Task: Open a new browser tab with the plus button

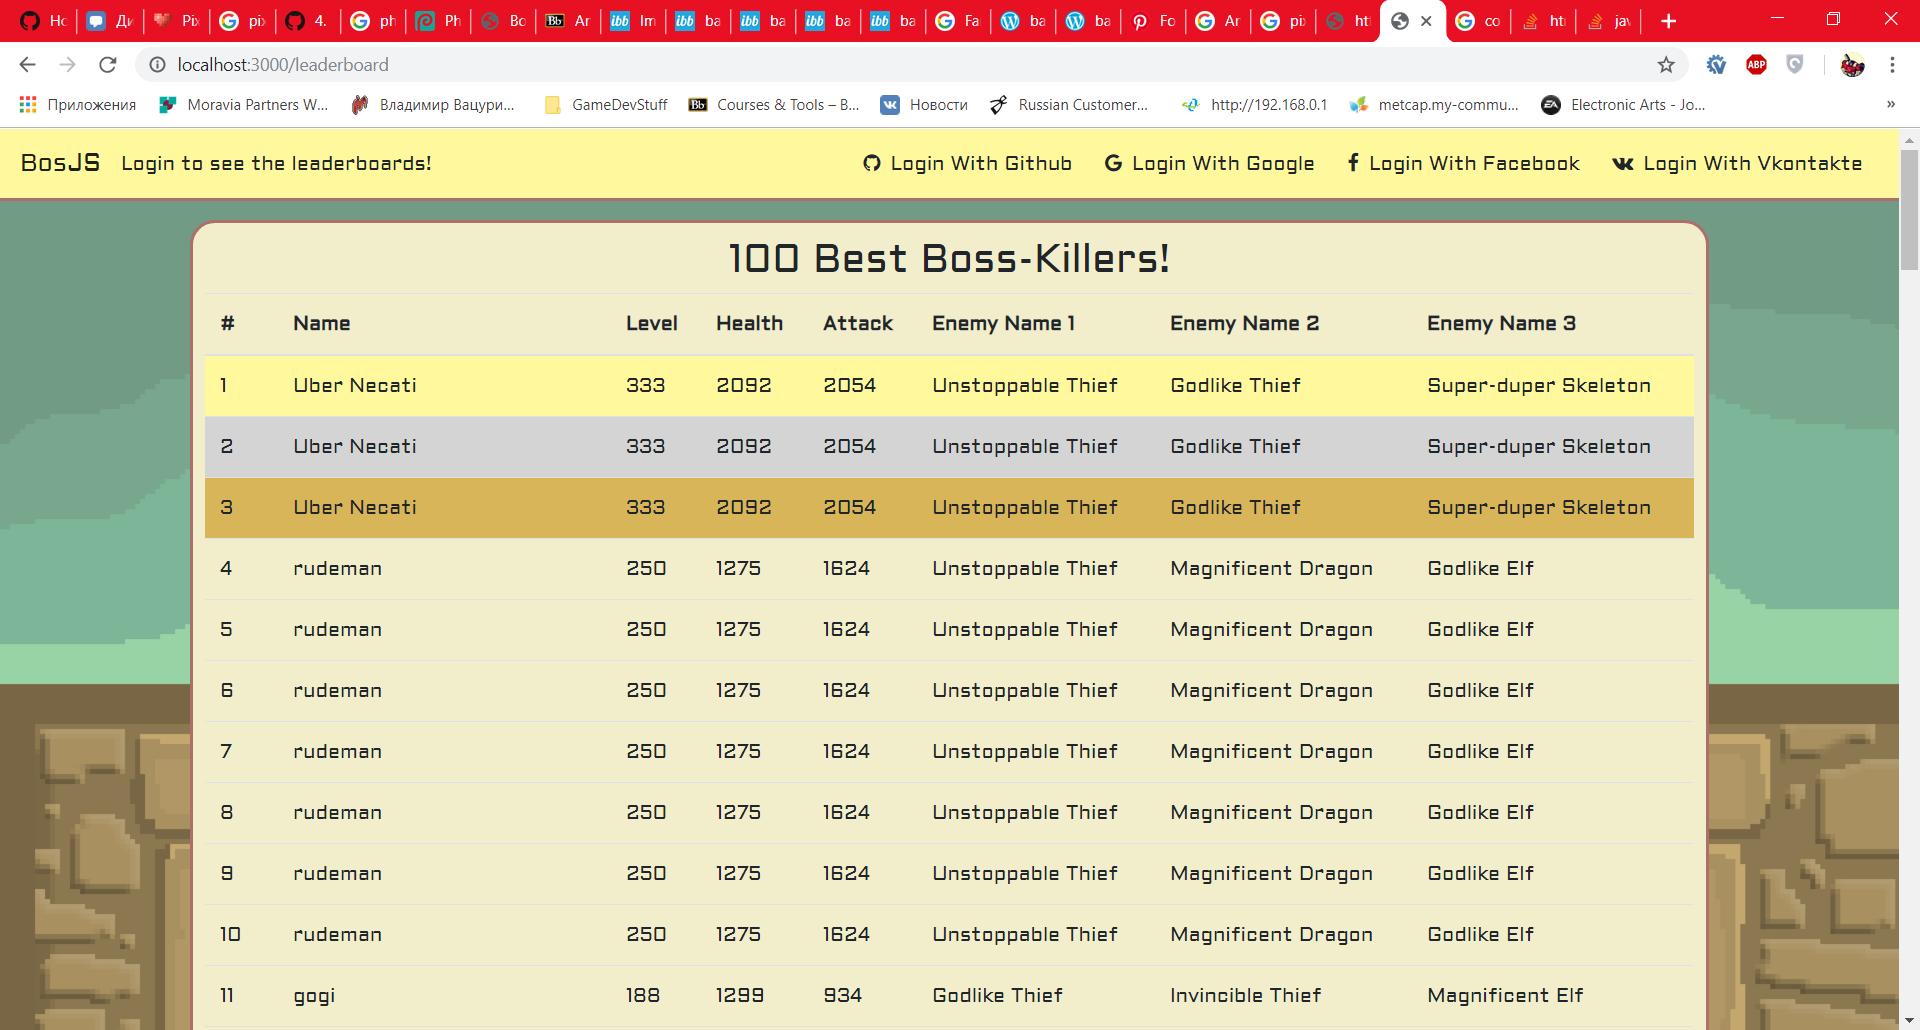Action: (x=1668, y=20)
